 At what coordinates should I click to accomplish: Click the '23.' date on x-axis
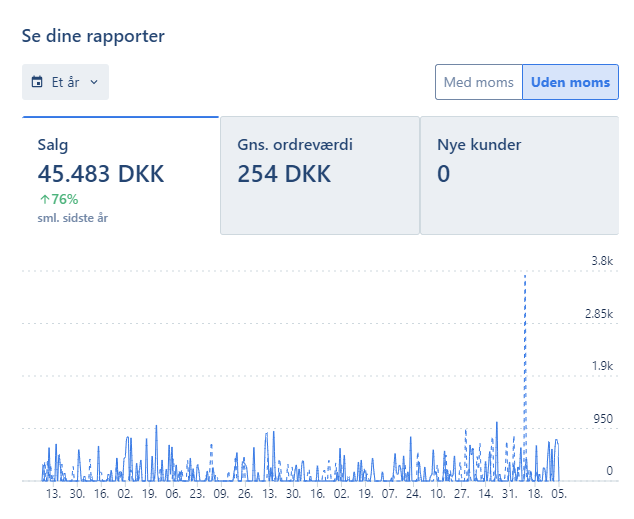click(x=197, y=494)
